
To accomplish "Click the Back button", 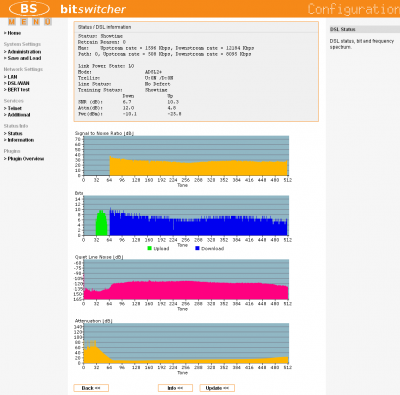I will point(91,388).
